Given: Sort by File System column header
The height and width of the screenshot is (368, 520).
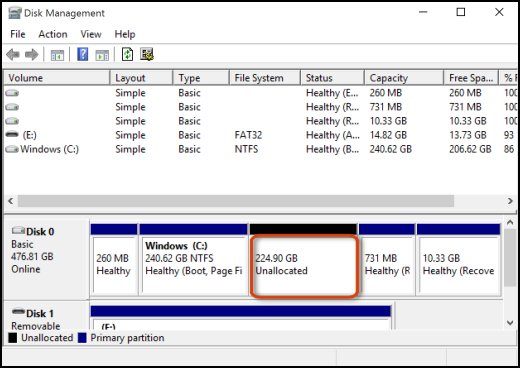Looking at the screenshot, I should (x=265, y=78).
